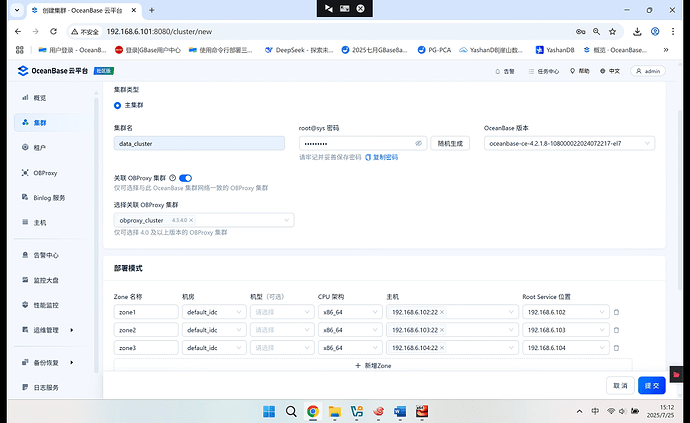The width and height of the screenshot is (690, 423).
Task: Click the help icon beside 关联 OBProxy 集群
Action: [x=172, y=178]
